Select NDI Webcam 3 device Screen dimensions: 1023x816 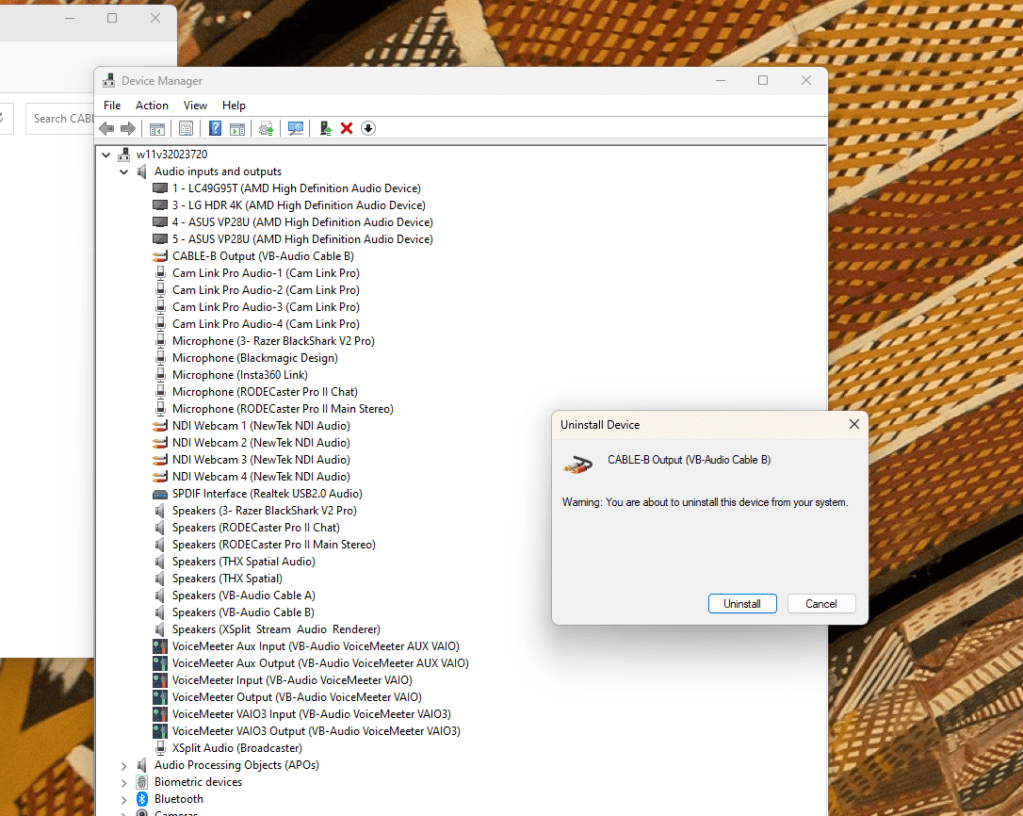pos(261,460)
